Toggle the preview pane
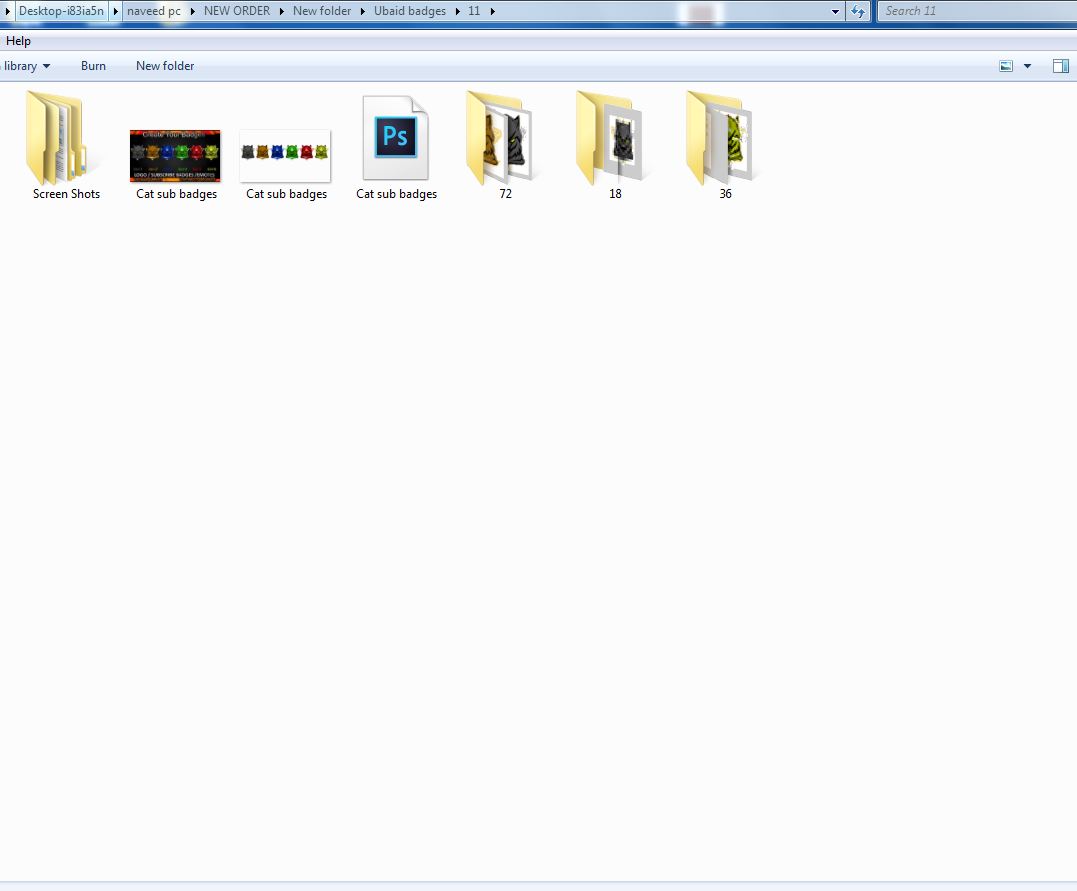The width and height of the screenshot is (1077, 891). (x=1061, y=66)
